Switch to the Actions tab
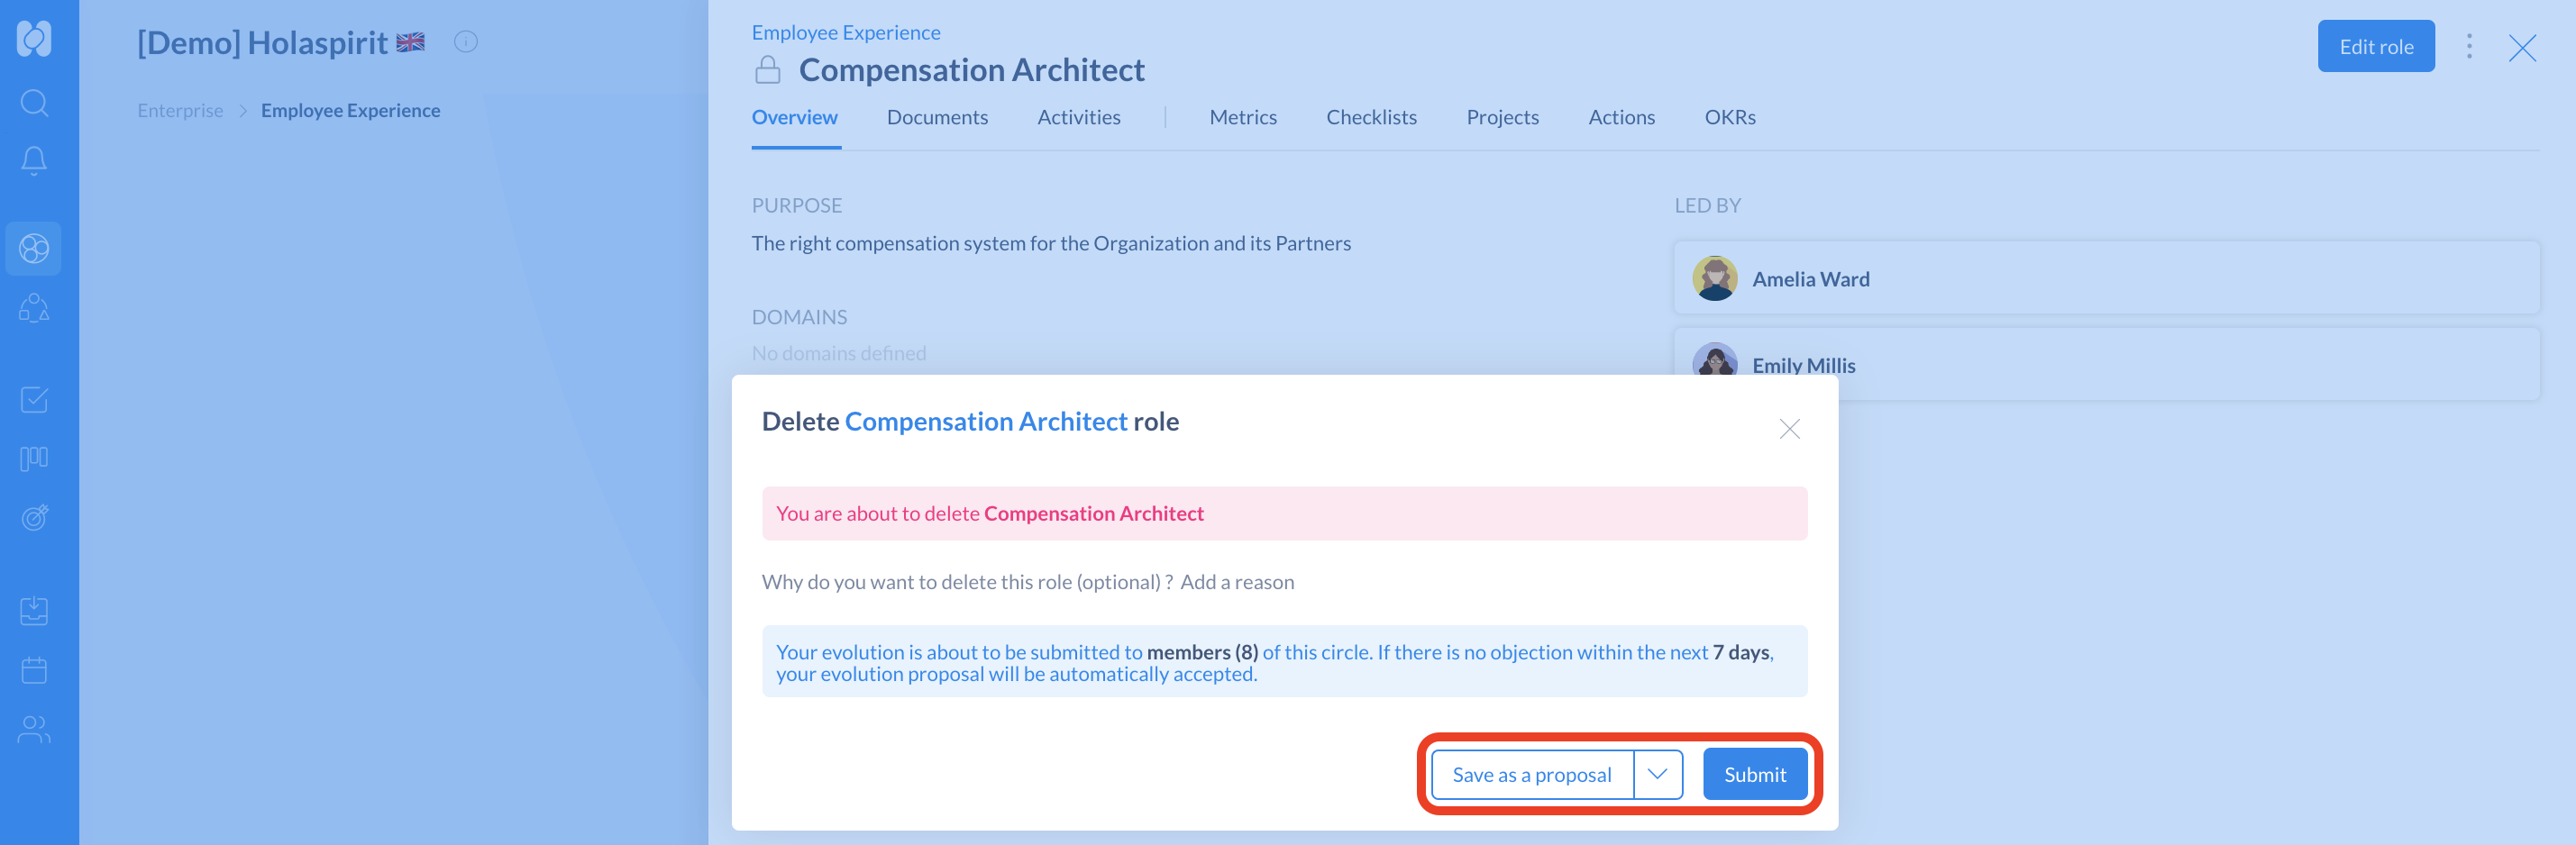Image resolution: width=2576 pixels, height=845 pixels. pyautogui.click(x=1621, y=117)
